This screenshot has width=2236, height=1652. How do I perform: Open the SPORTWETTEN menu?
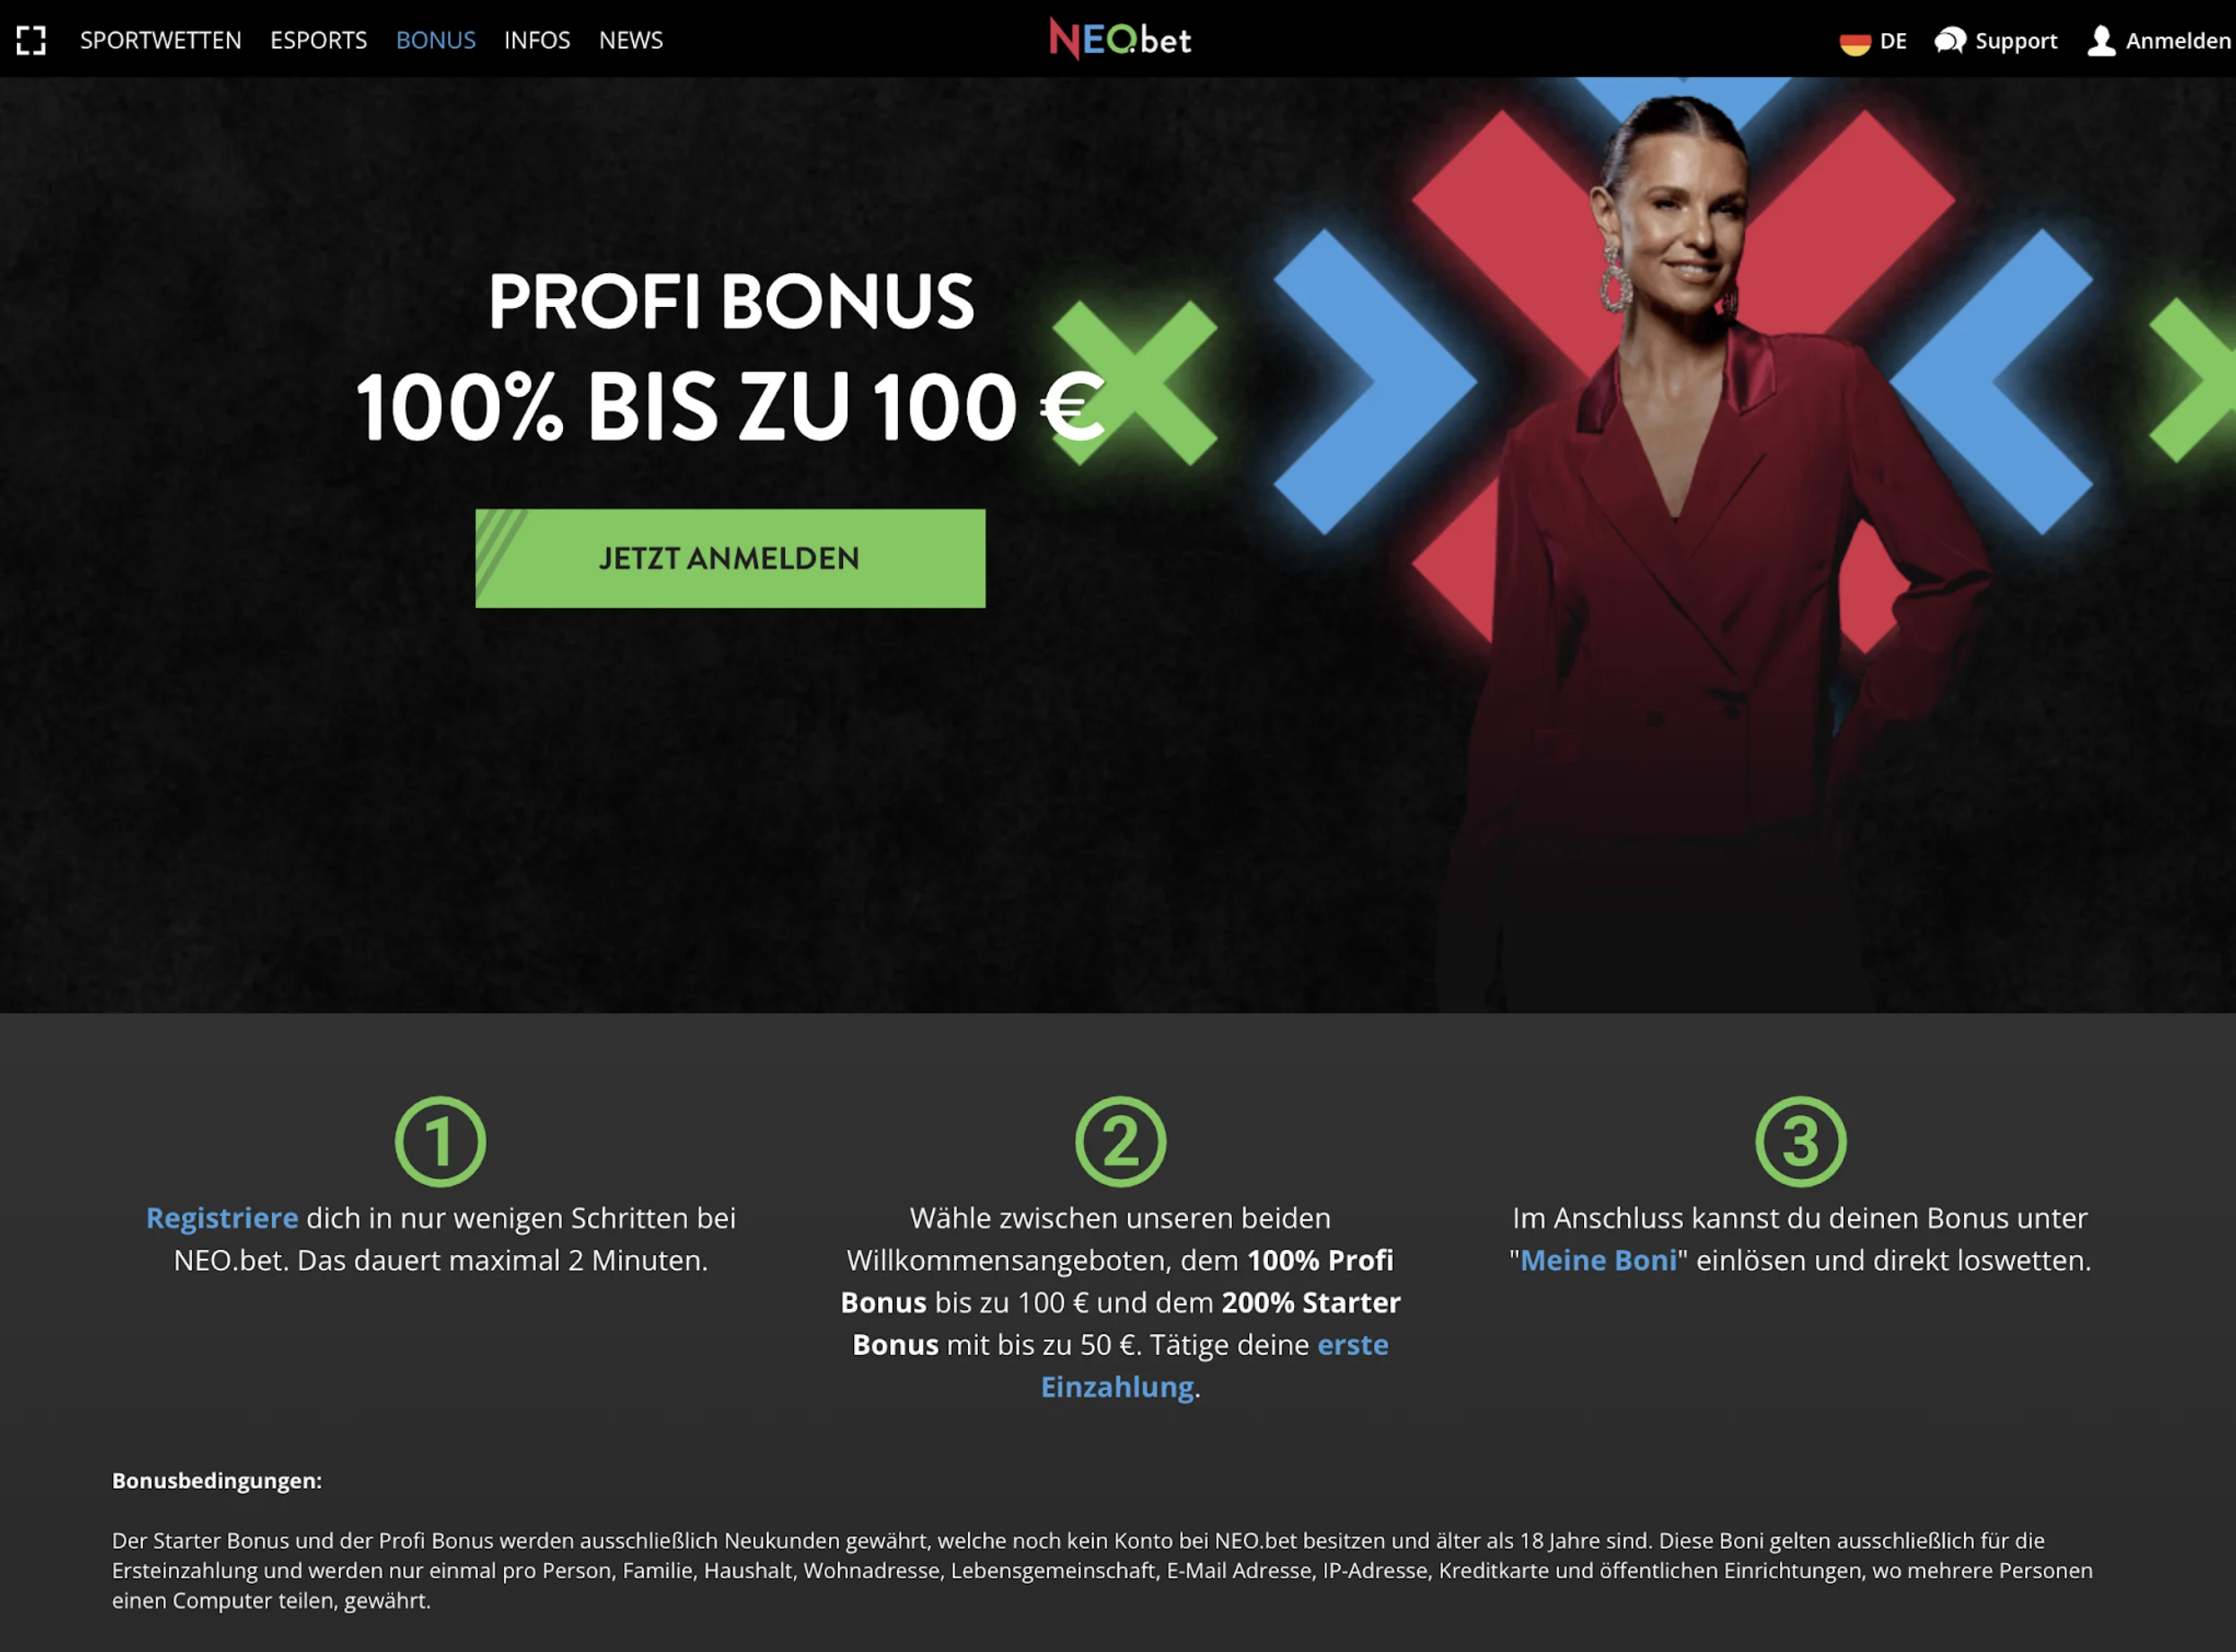[161, 40]
